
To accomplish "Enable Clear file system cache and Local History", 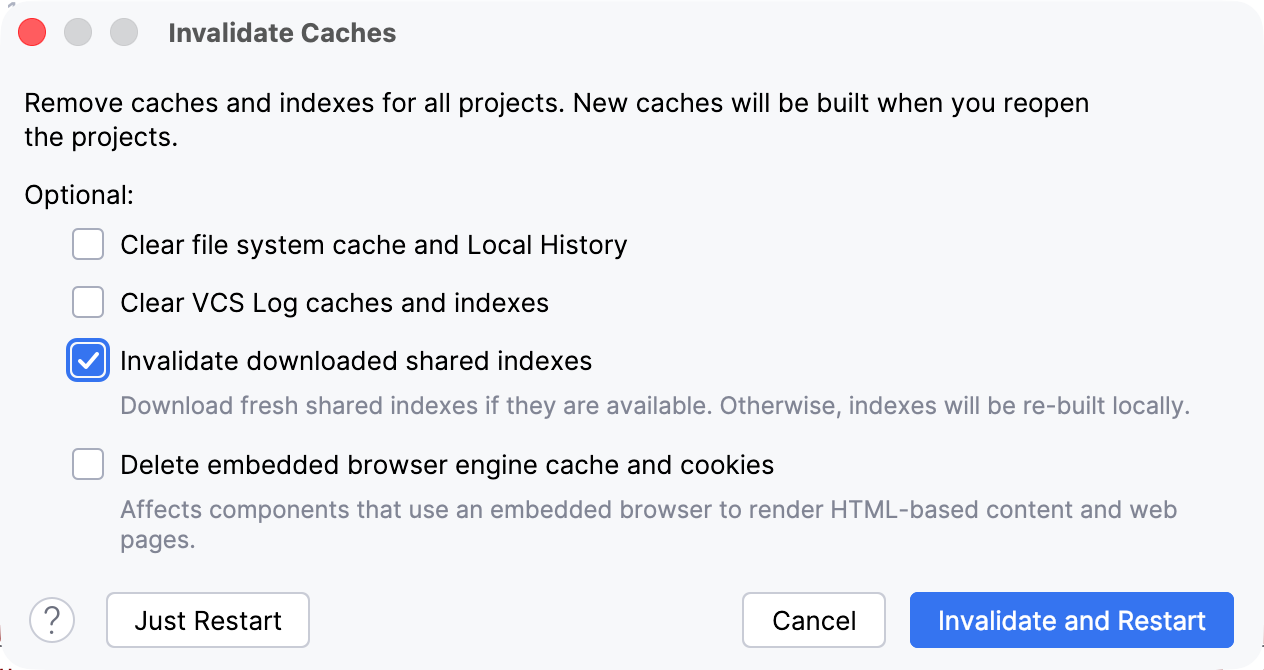I will [x=88, y=244].
